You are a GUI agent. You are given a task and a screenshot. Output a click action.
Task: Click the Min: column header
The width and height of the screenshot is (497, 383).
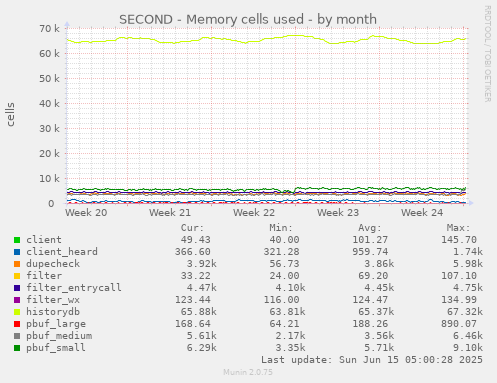pos(281,228)
